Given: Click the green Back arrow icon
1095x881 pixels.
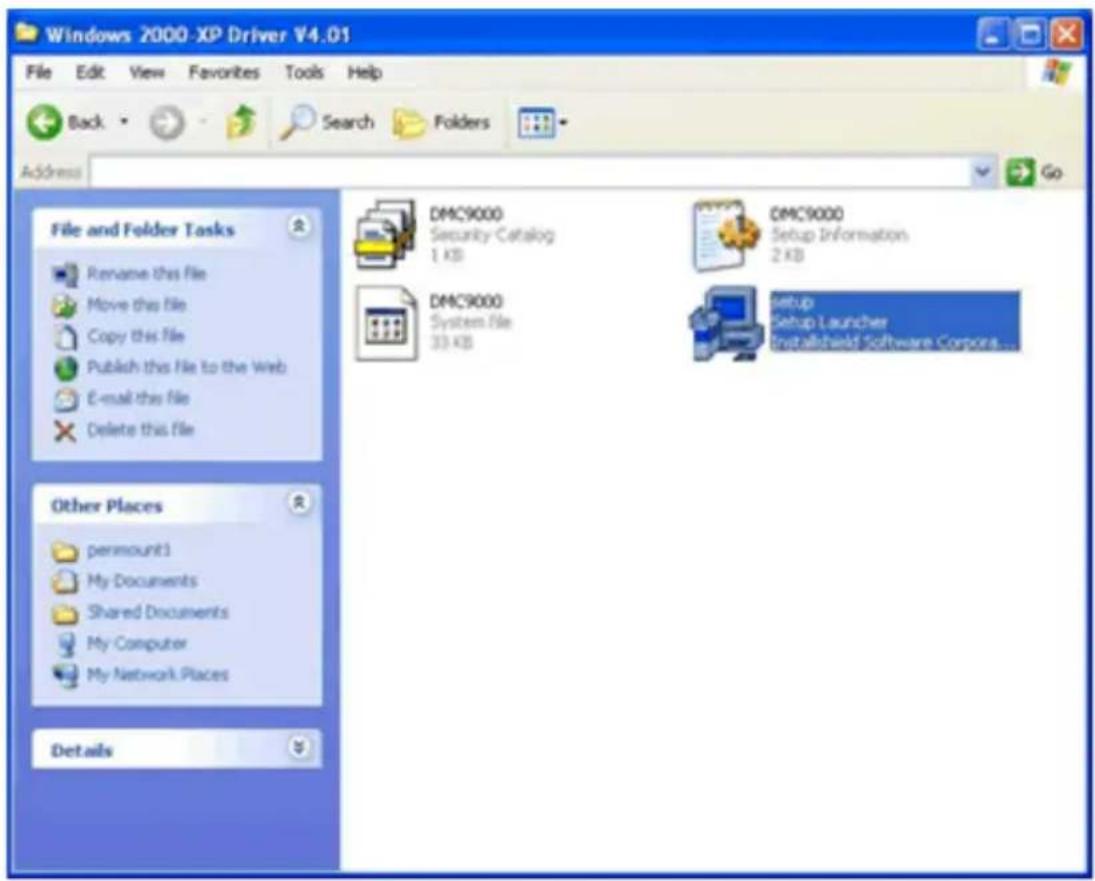Looking at the screenshot, I should (45, 123).
